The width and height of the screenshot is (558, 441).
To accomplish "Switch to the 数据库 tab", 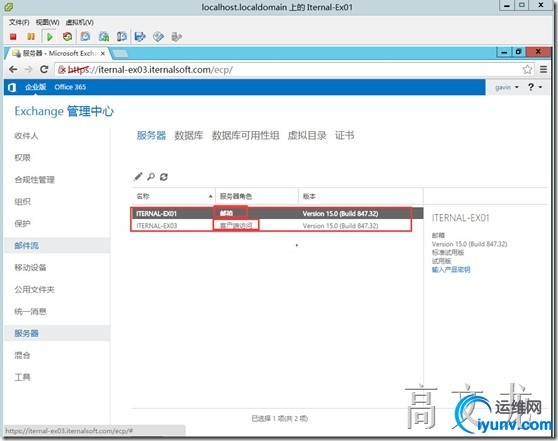I will coord(189,135).
